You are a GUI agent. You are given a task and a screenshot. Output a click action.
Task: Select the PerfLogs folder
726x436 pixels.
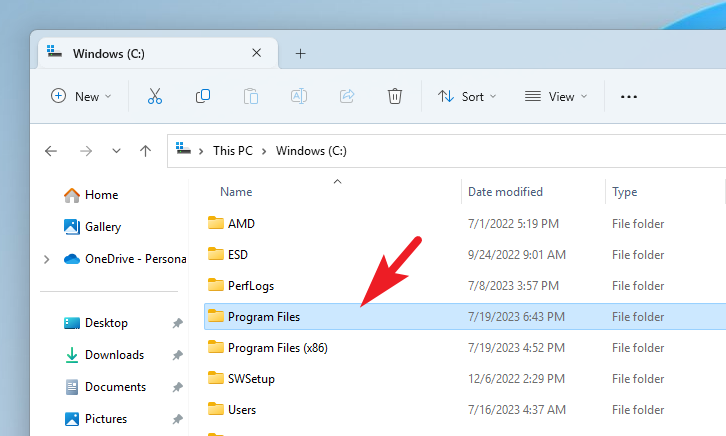(251, 286)
